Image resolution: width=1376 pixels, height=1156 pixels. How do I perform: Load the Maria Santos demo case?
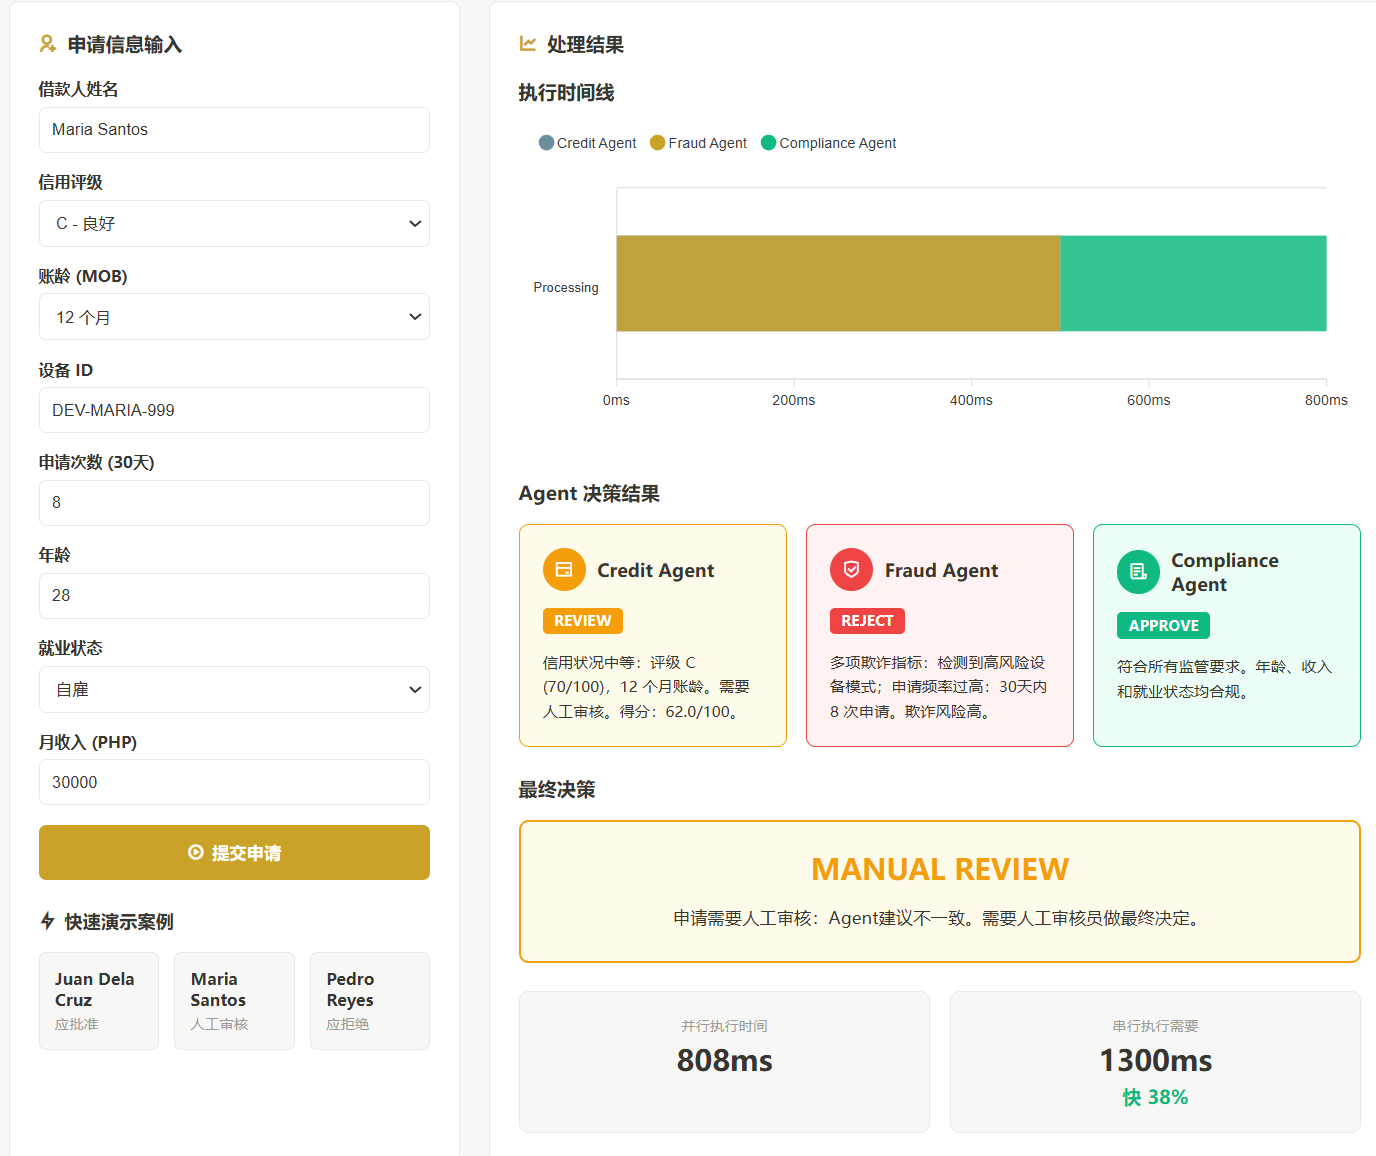234,1001
